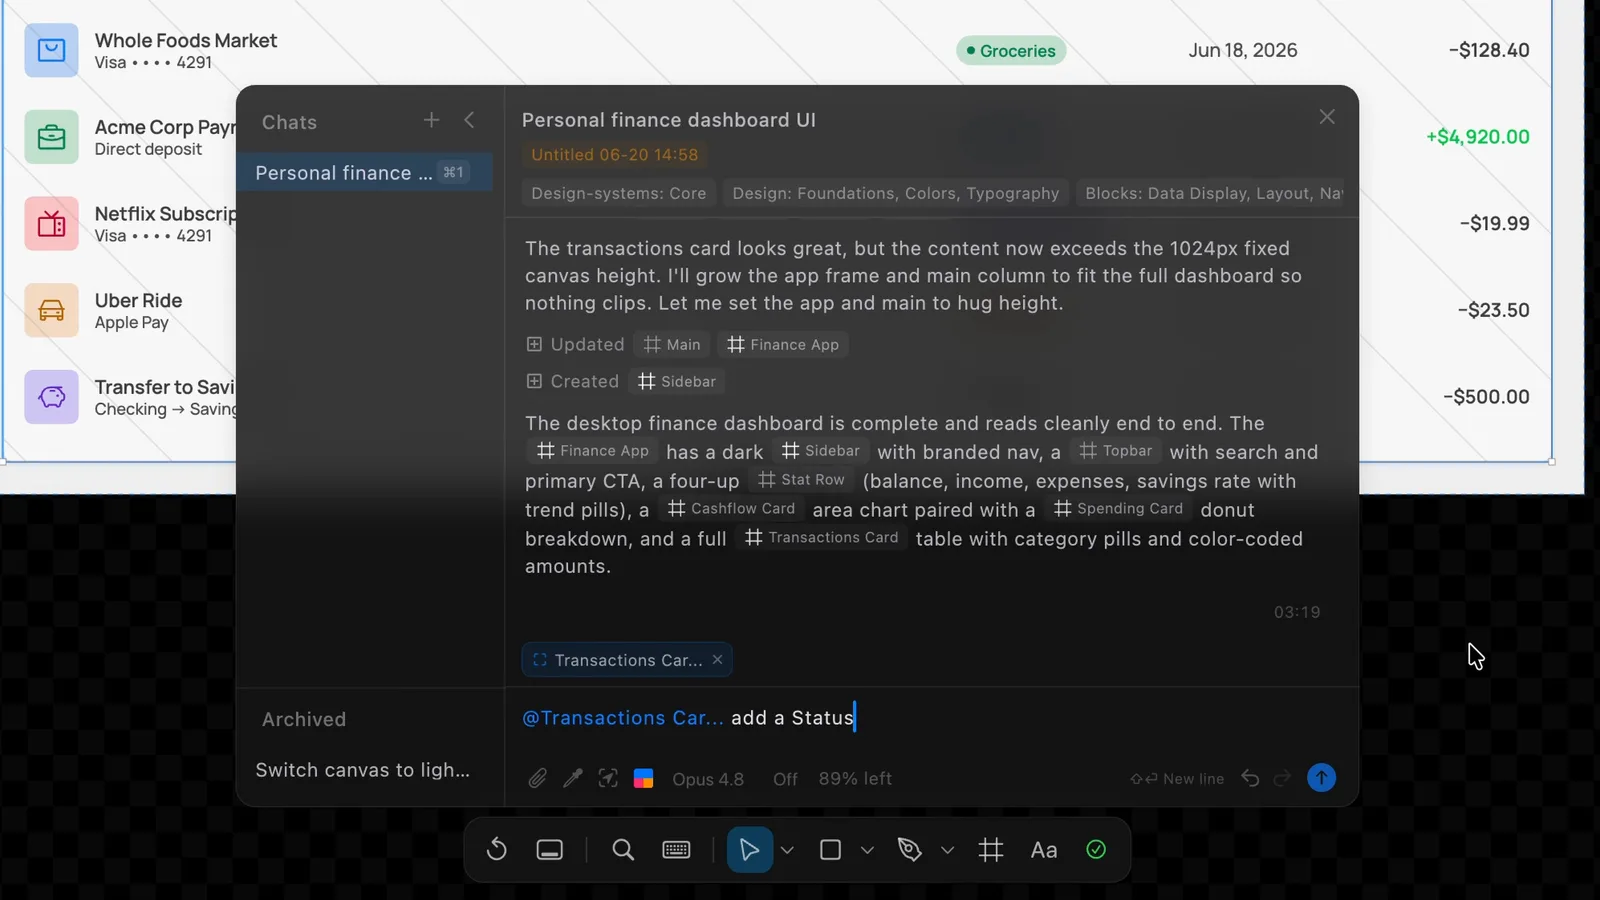Screen dimensions: 1600x900
Task: Expand pointer tool options dropdown
Action: [x=787, y=850]
